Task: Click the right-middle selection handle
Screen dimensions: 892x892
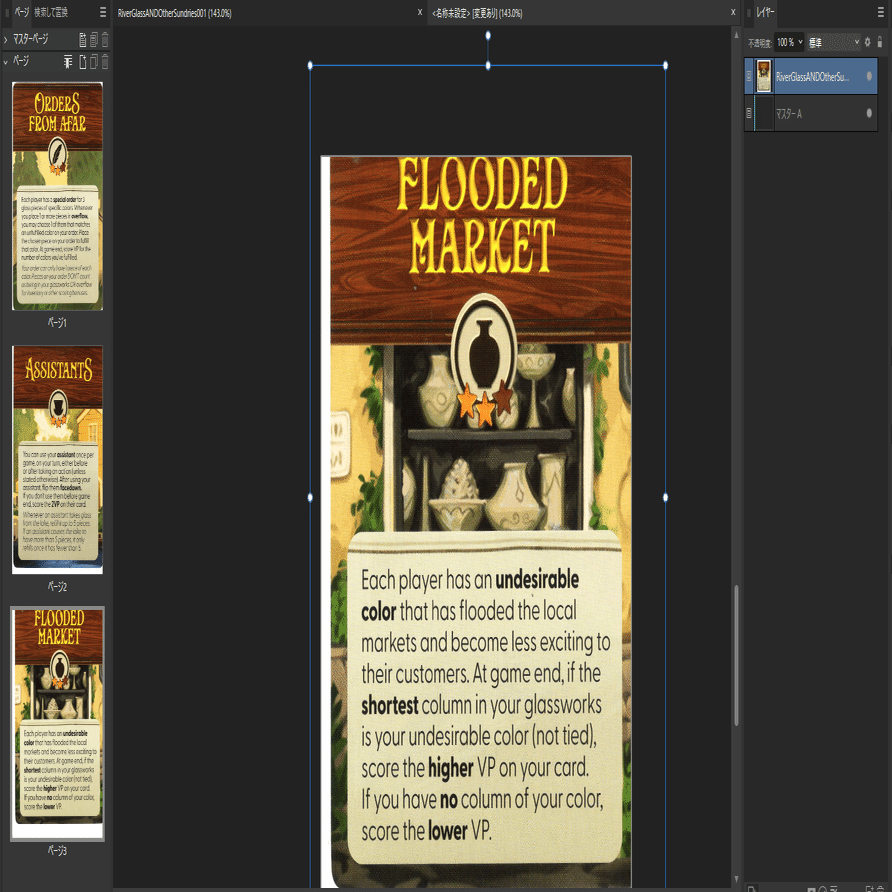Action: click(x=666, y=497)
